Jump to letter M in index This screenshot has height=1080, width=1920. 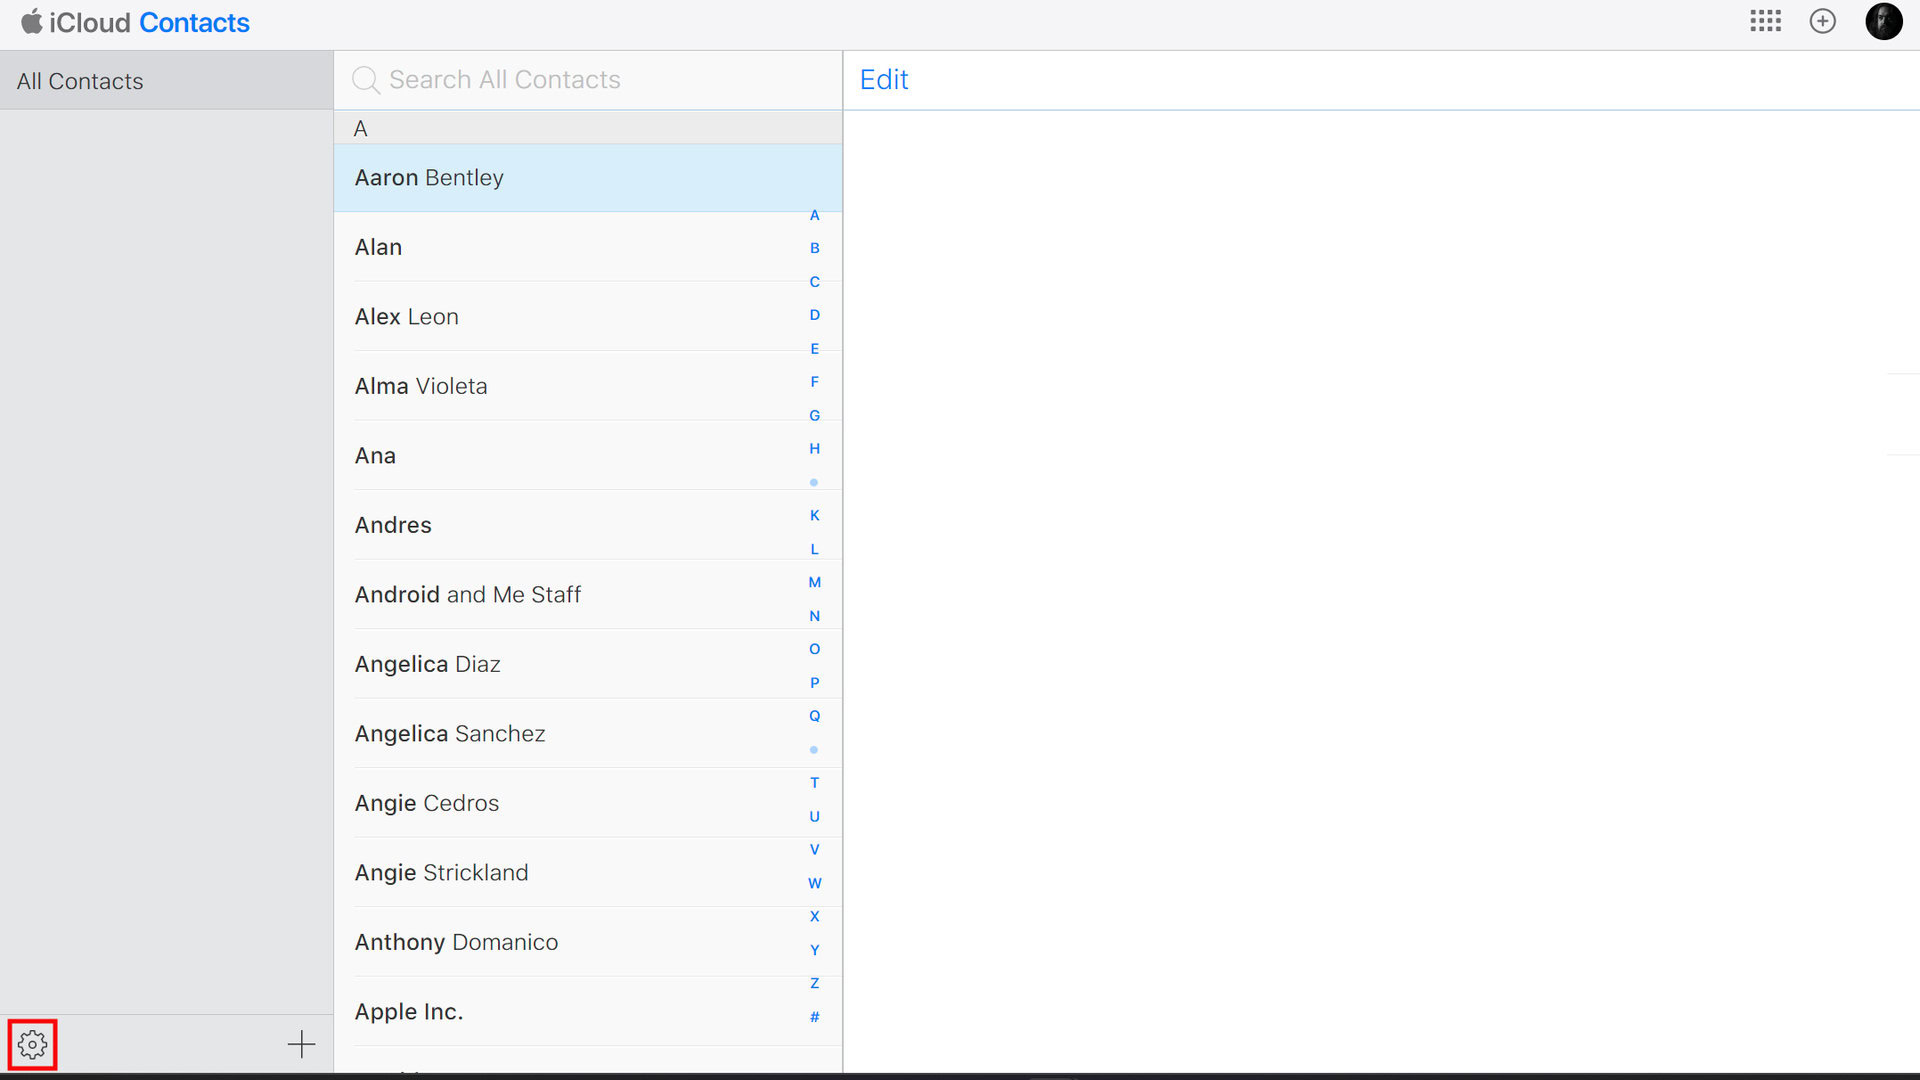click(814, 582)
